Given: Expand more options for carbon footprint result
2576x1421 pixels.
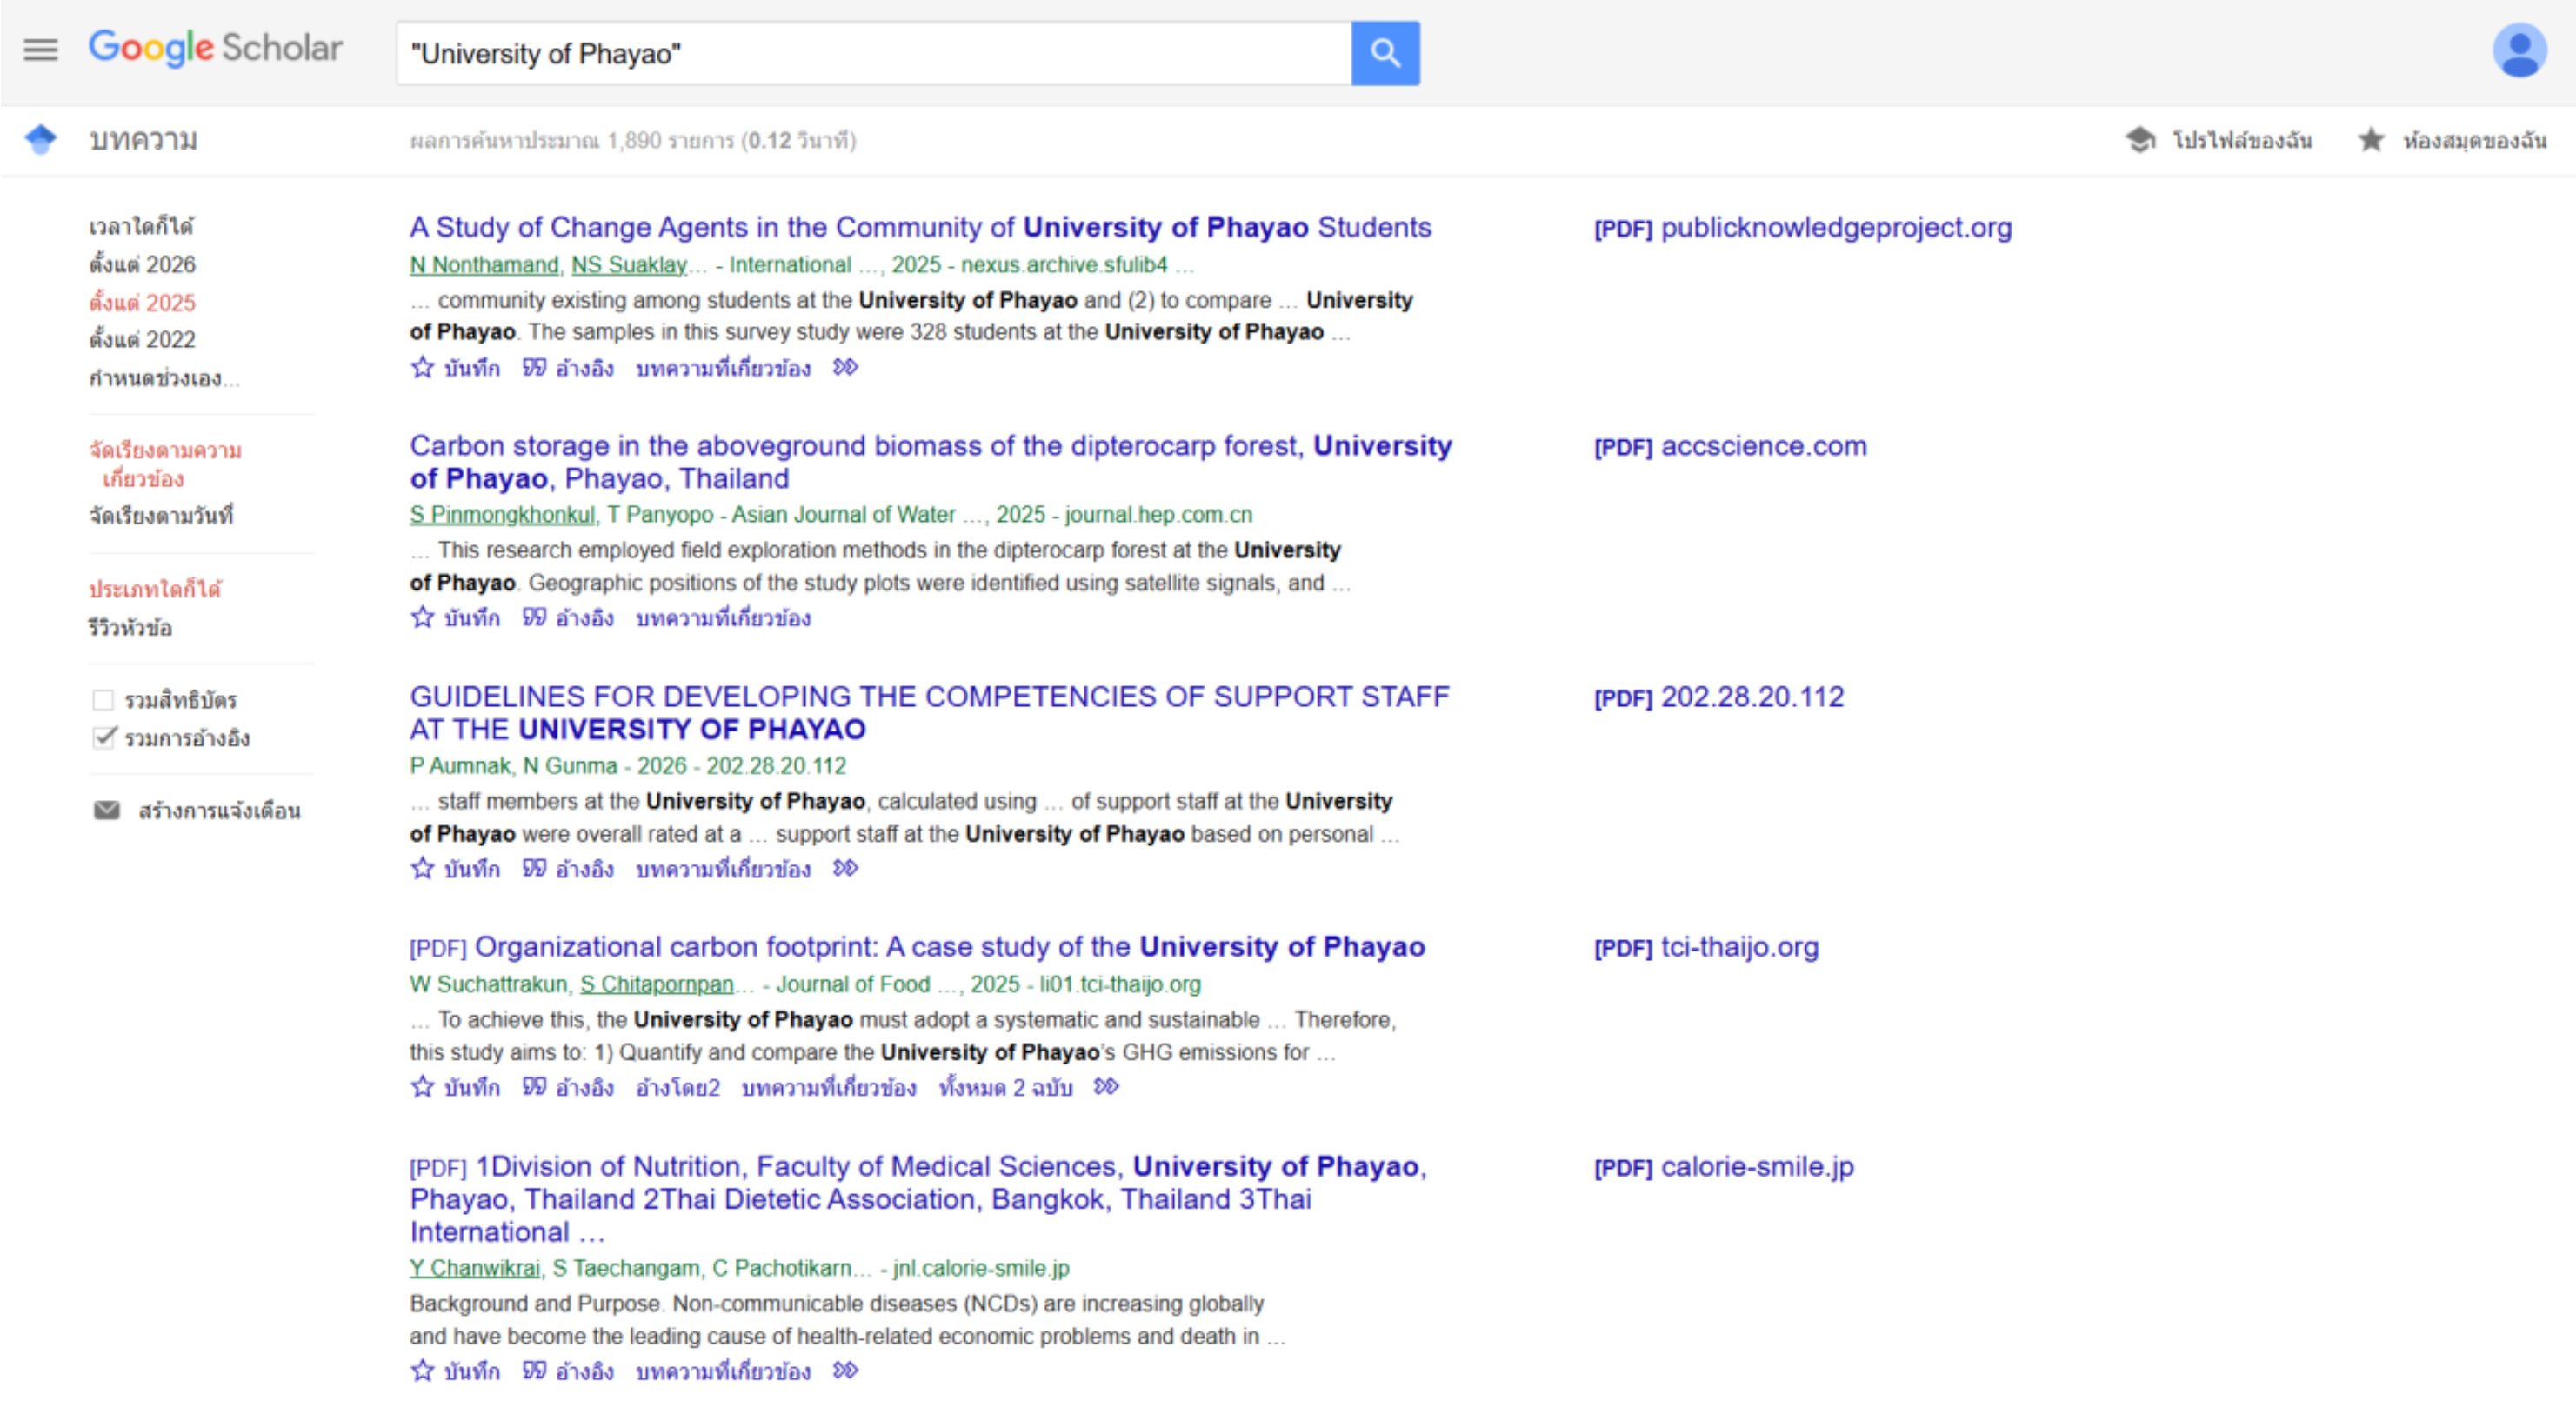Looking at the screenshot, I should (1106, 1087).
